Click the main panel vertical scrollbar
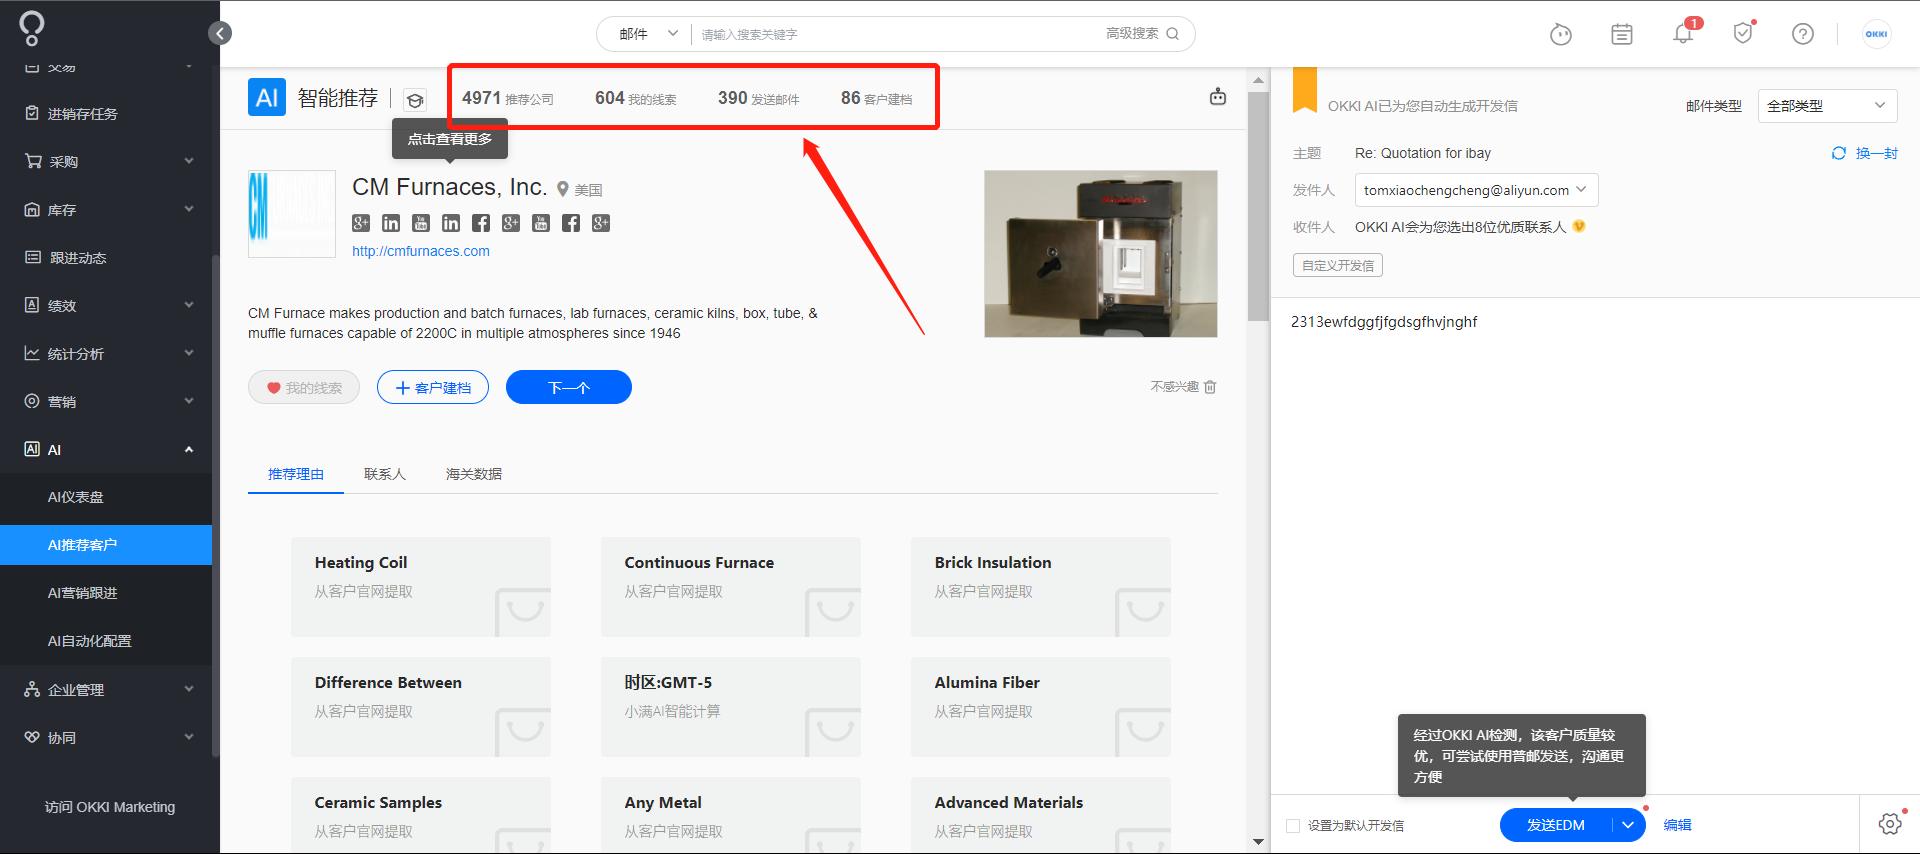This screenshot has height=854, width=1920. (x=1258, y=205)
